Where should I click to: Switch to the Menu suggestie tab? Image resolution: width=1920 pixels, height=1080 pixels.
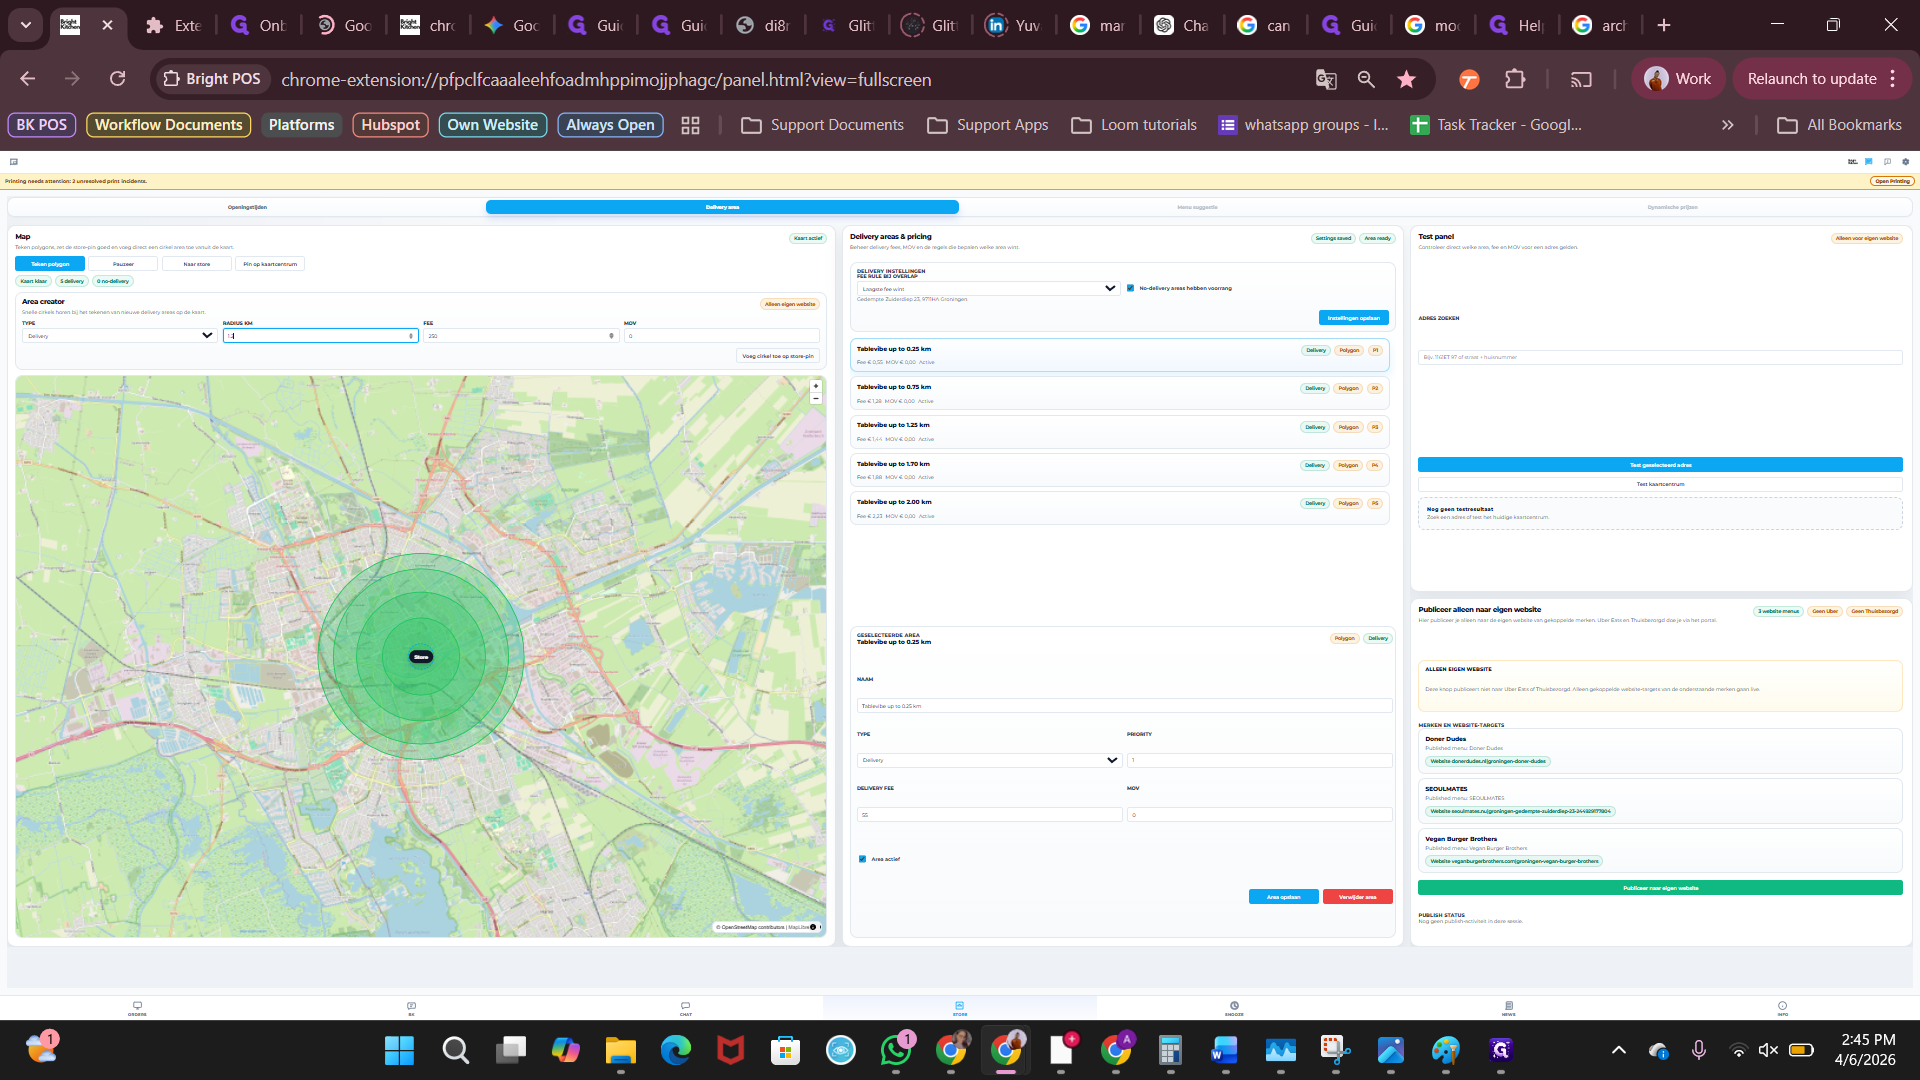[x=1197, y=207]
